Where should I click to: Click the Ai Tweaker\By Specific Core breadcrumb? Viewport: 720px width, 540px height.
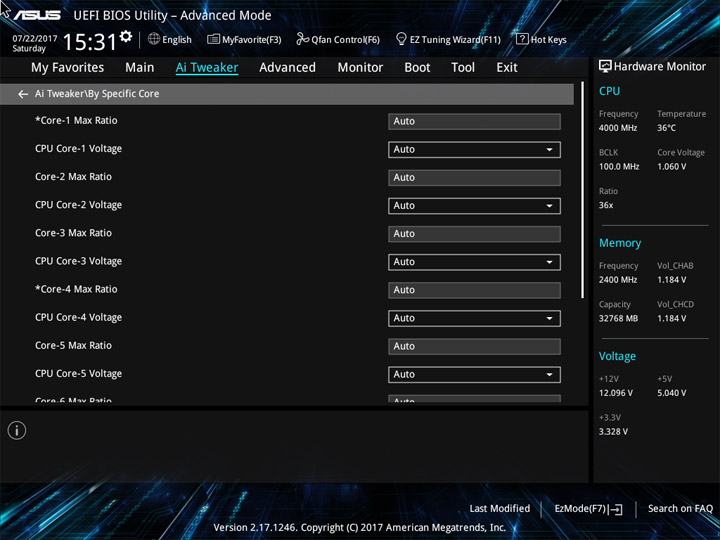click(97, 94)
